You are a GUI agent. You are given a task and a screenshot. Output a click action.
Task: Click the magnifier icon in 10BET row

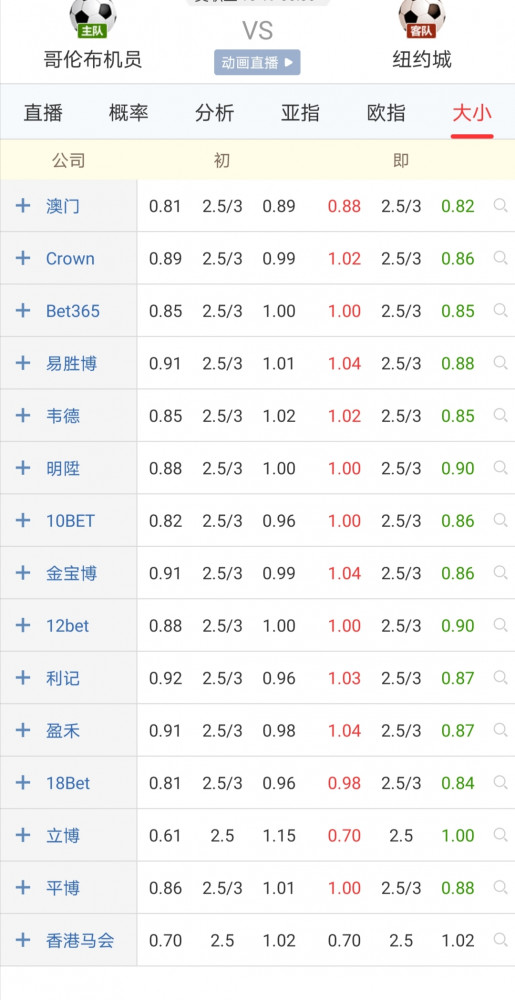(x=500, y=520)
